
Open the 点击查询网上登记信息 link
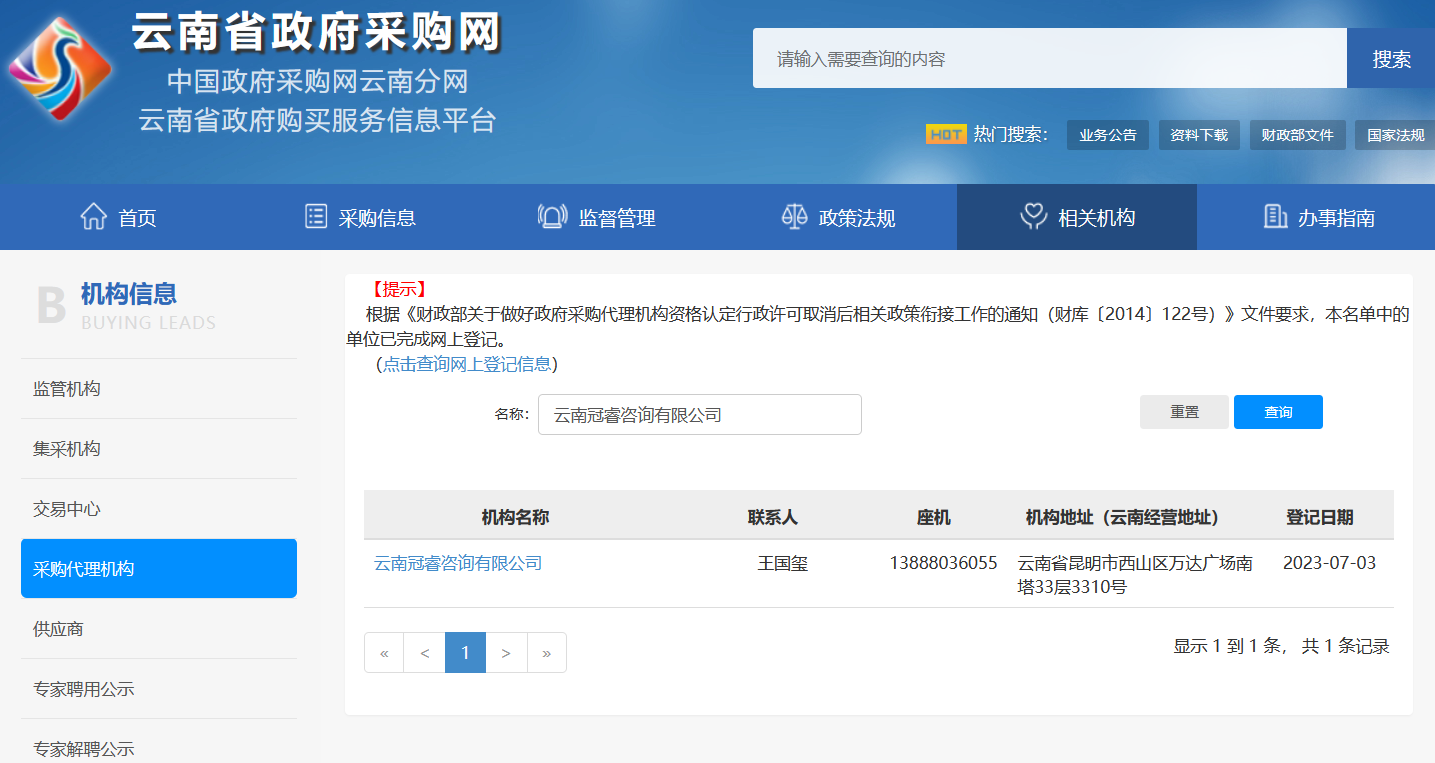click(x=467, y=364)
